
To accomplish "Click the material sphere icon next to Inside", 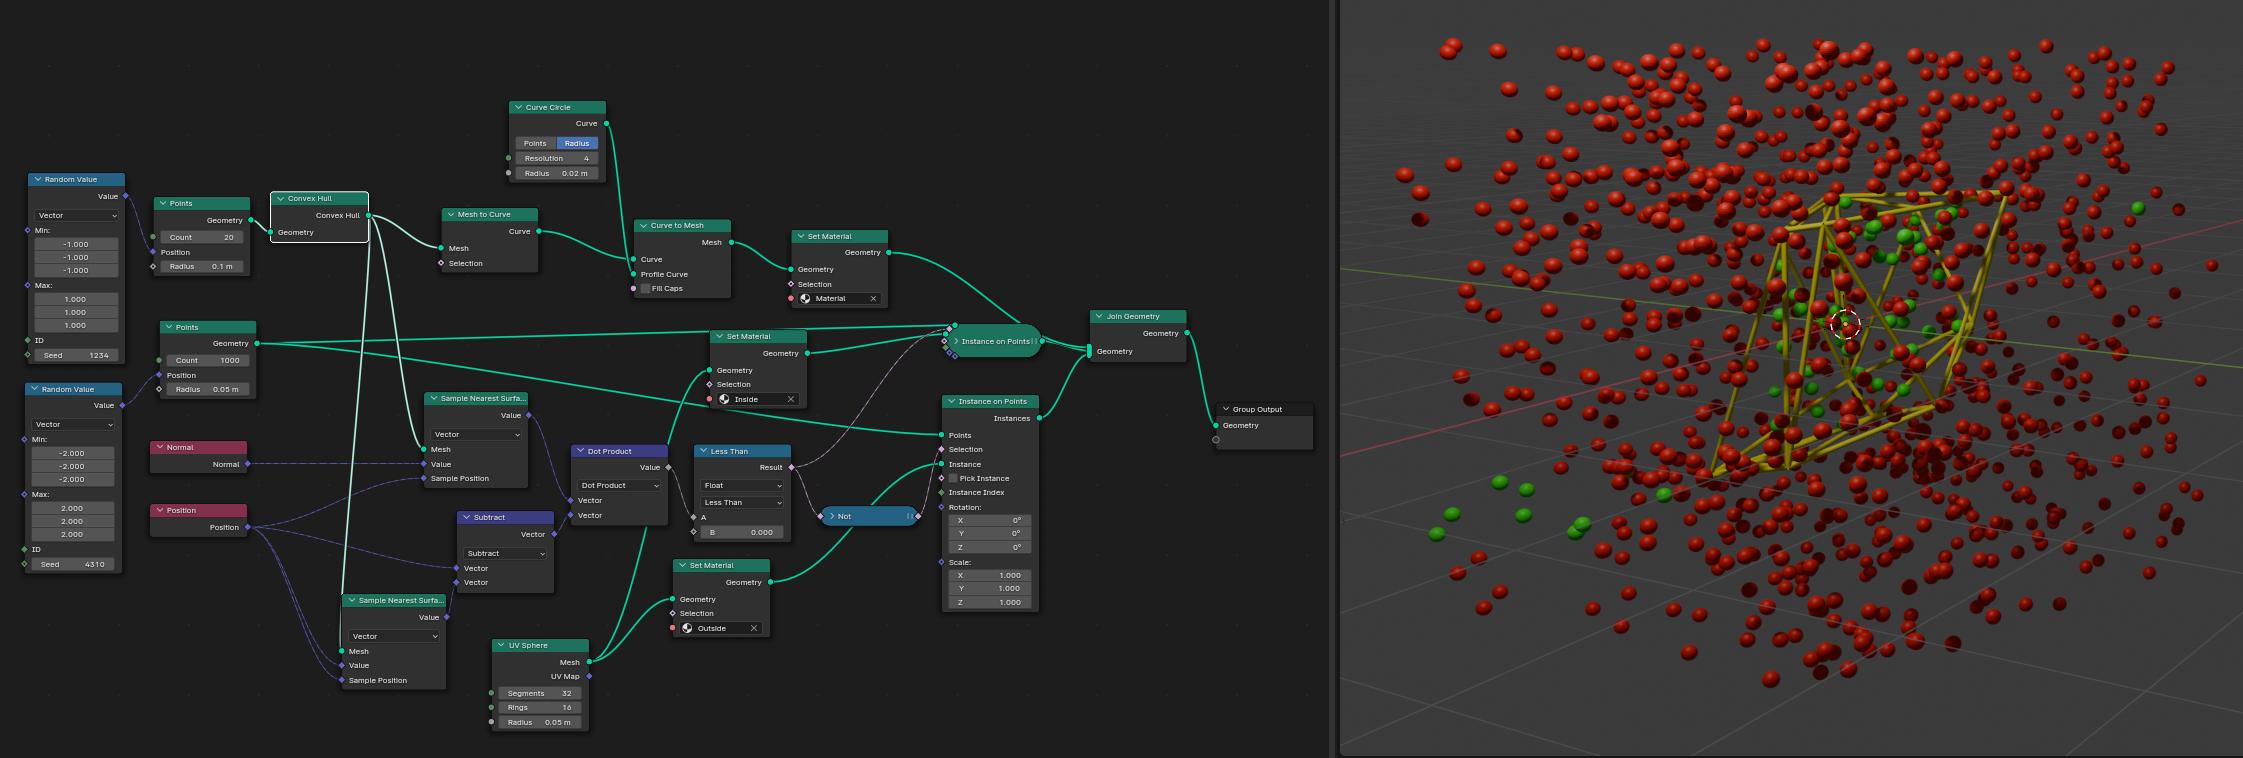I will pos(724,399).
